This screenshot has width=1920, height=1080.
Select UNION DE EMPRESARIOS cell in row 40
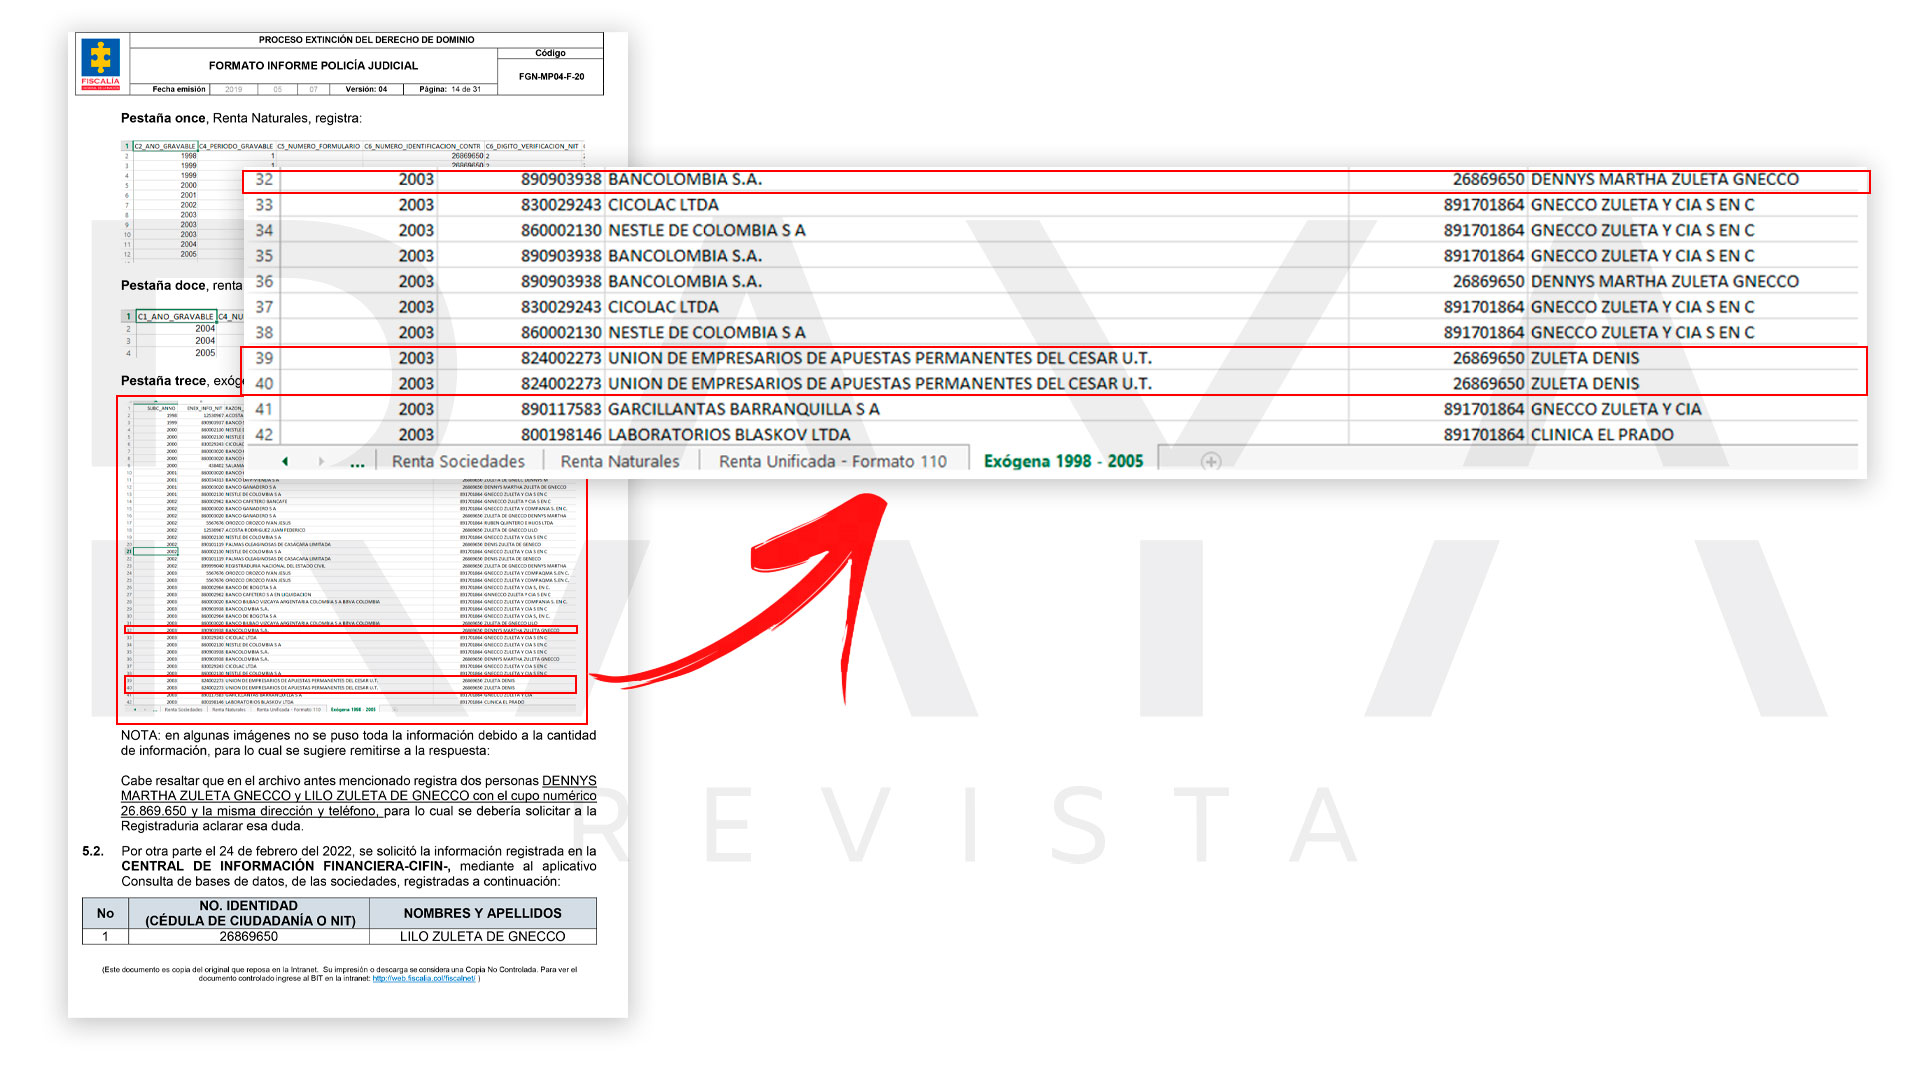[880, 383]
